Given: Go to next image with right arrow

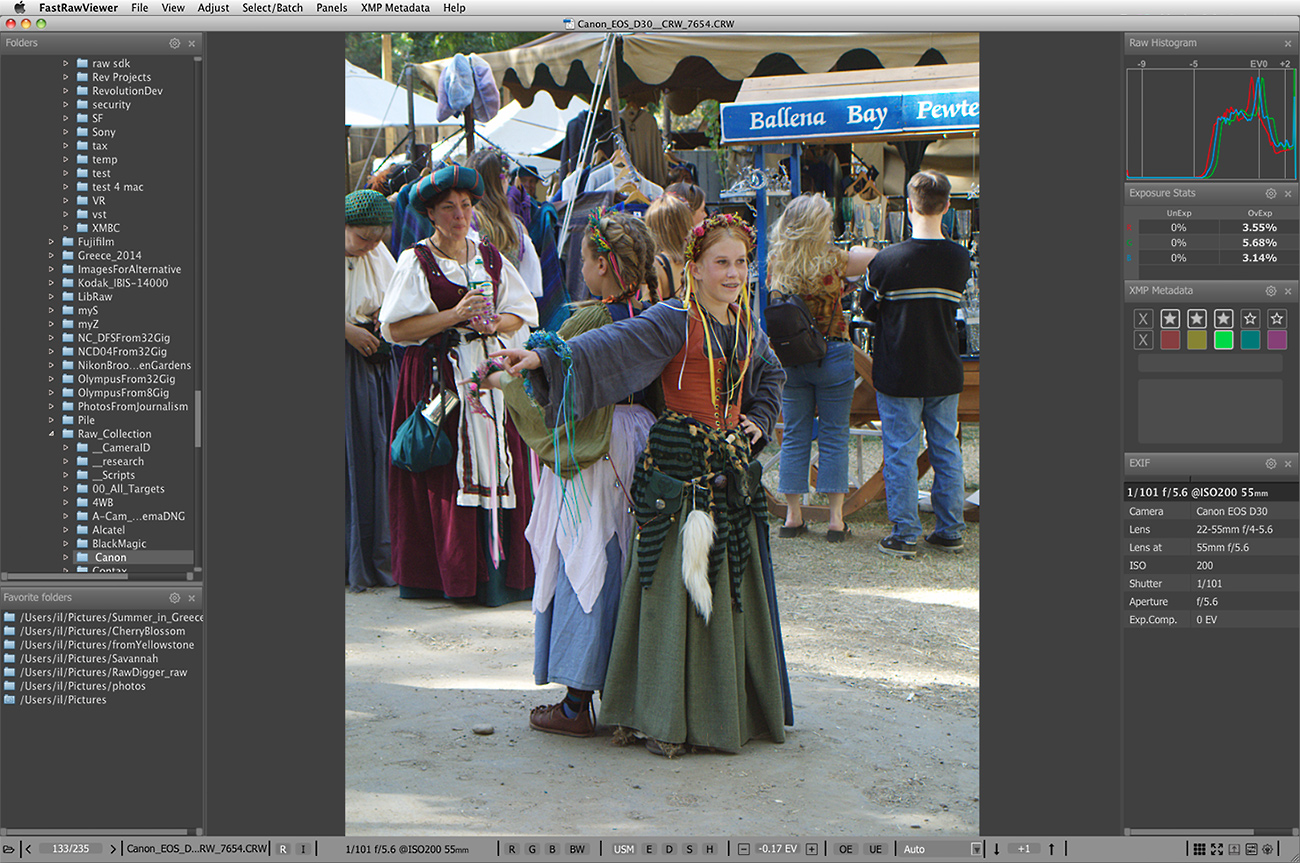Looking at the screenshot, I should point(113,849).
